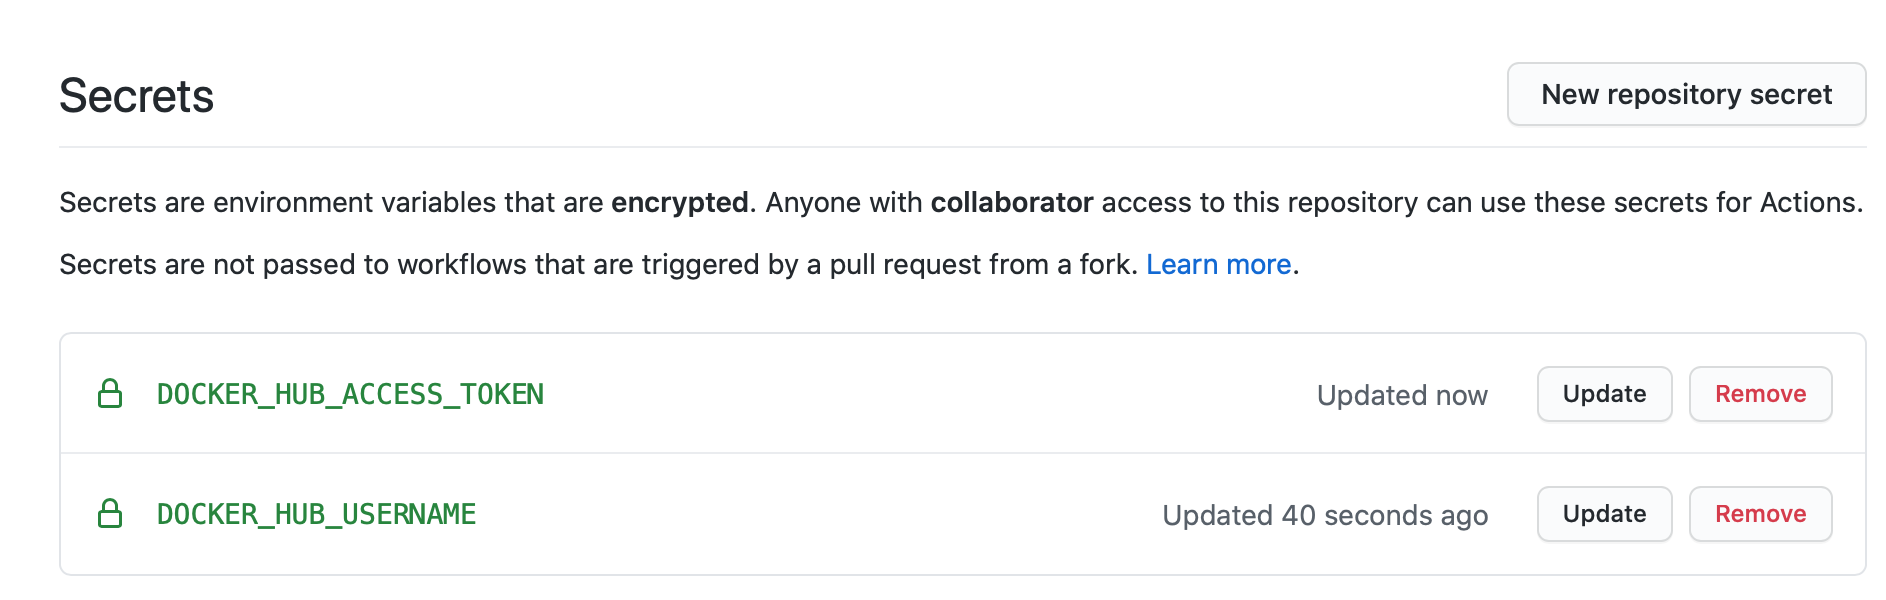1886x600 pixels.
Task: Remove the DOCKER_HUB_ACCESS_TOKEN secret
Action: pos(1760,394)
